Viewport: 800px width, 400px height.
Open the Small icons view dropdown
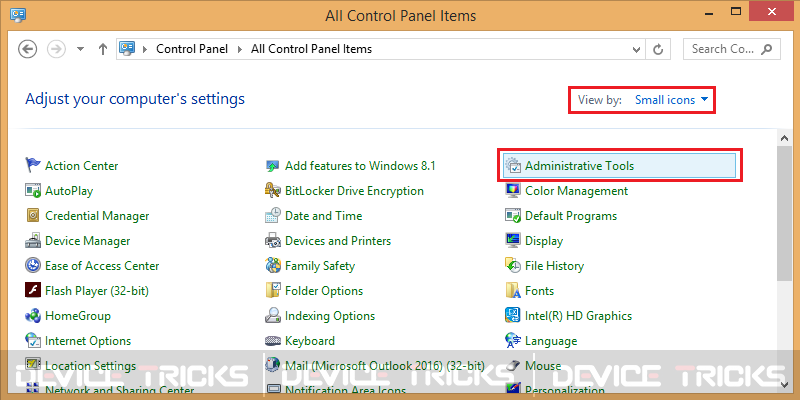(x=671, y=99)
